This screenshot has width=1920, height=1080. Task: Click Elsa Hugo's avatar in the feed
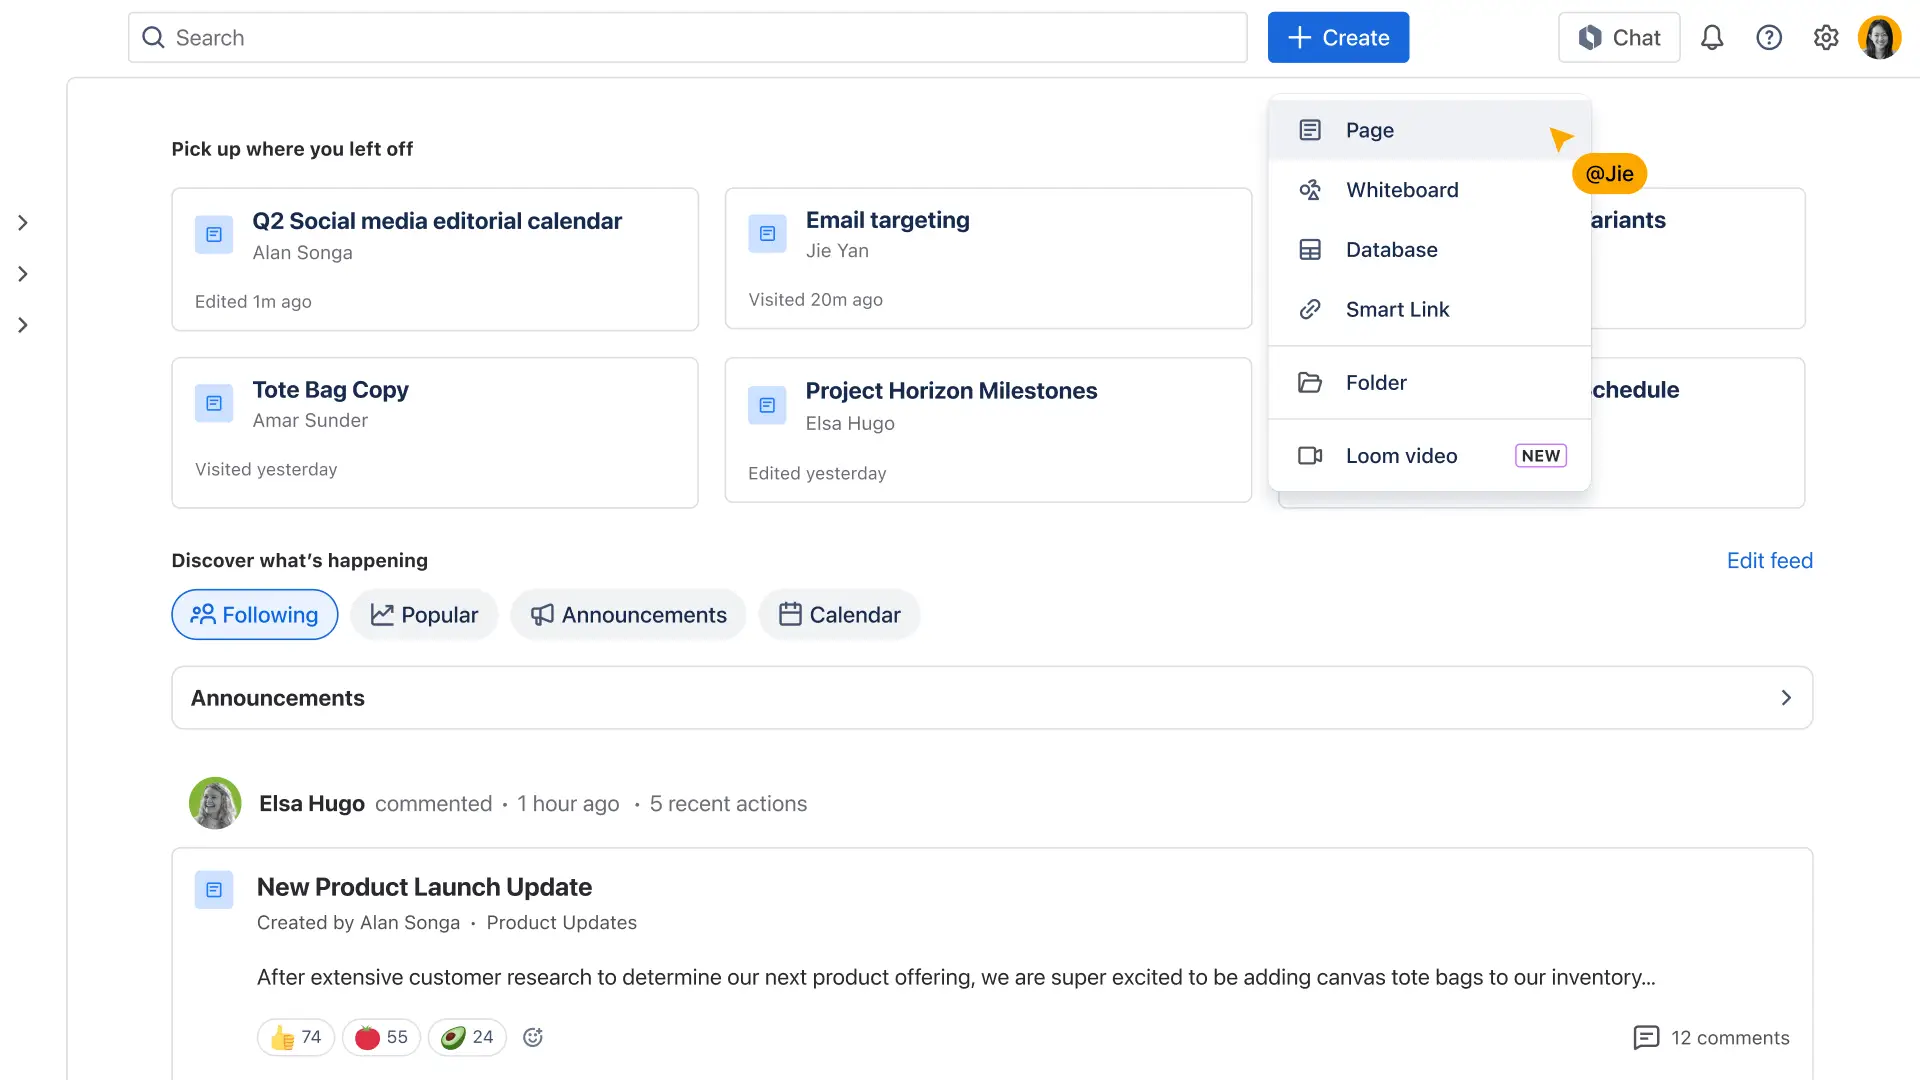pyautogui.click(x=215, y=803)
